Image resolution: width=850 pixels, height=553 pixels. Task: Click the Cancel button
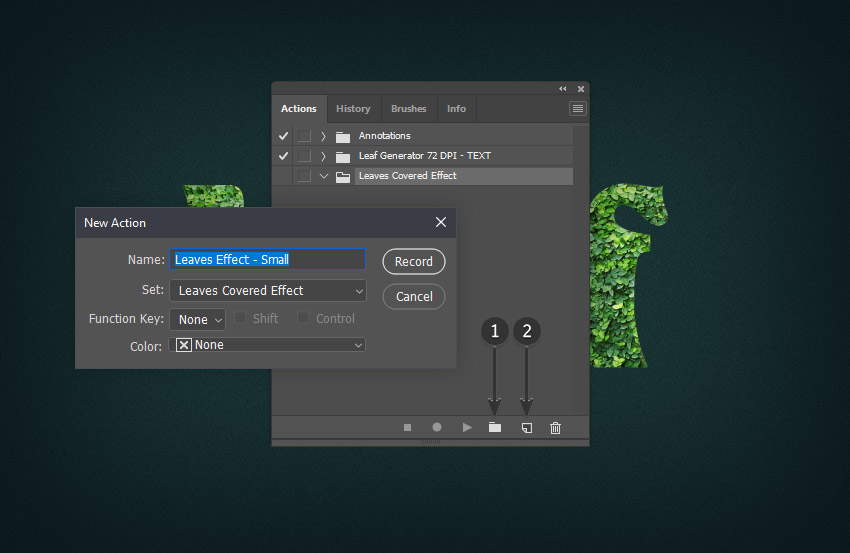414,297
